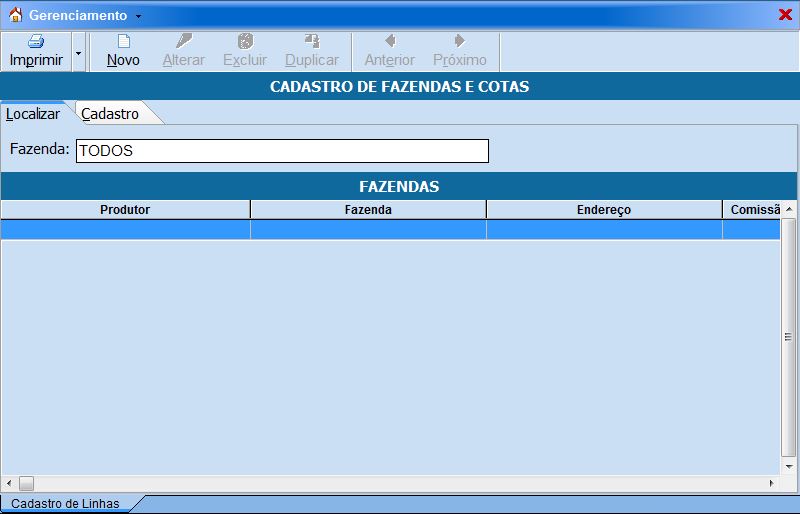Image resolution: width=800 pixels, height=514 pixels.
Task: Open the Cadastro tab
Action: tap(110, 114)
